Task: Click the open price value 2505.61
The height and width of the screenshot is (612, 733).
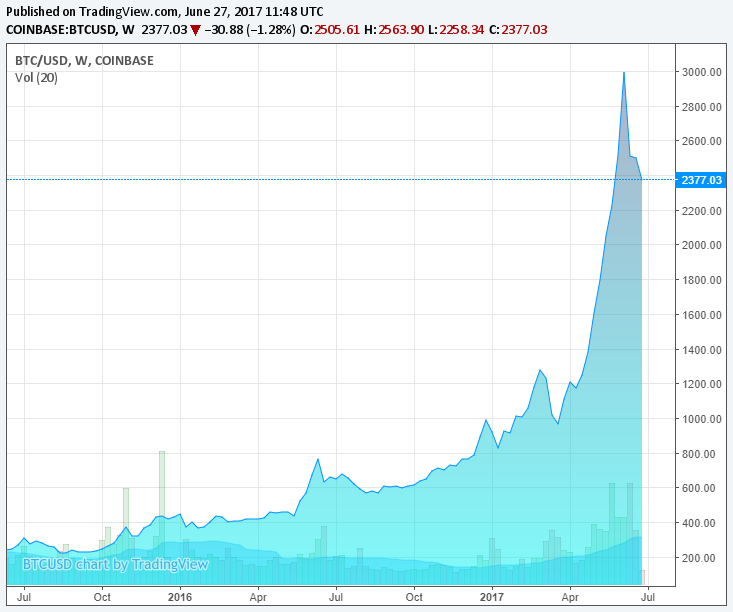Action: pos(337,30)
